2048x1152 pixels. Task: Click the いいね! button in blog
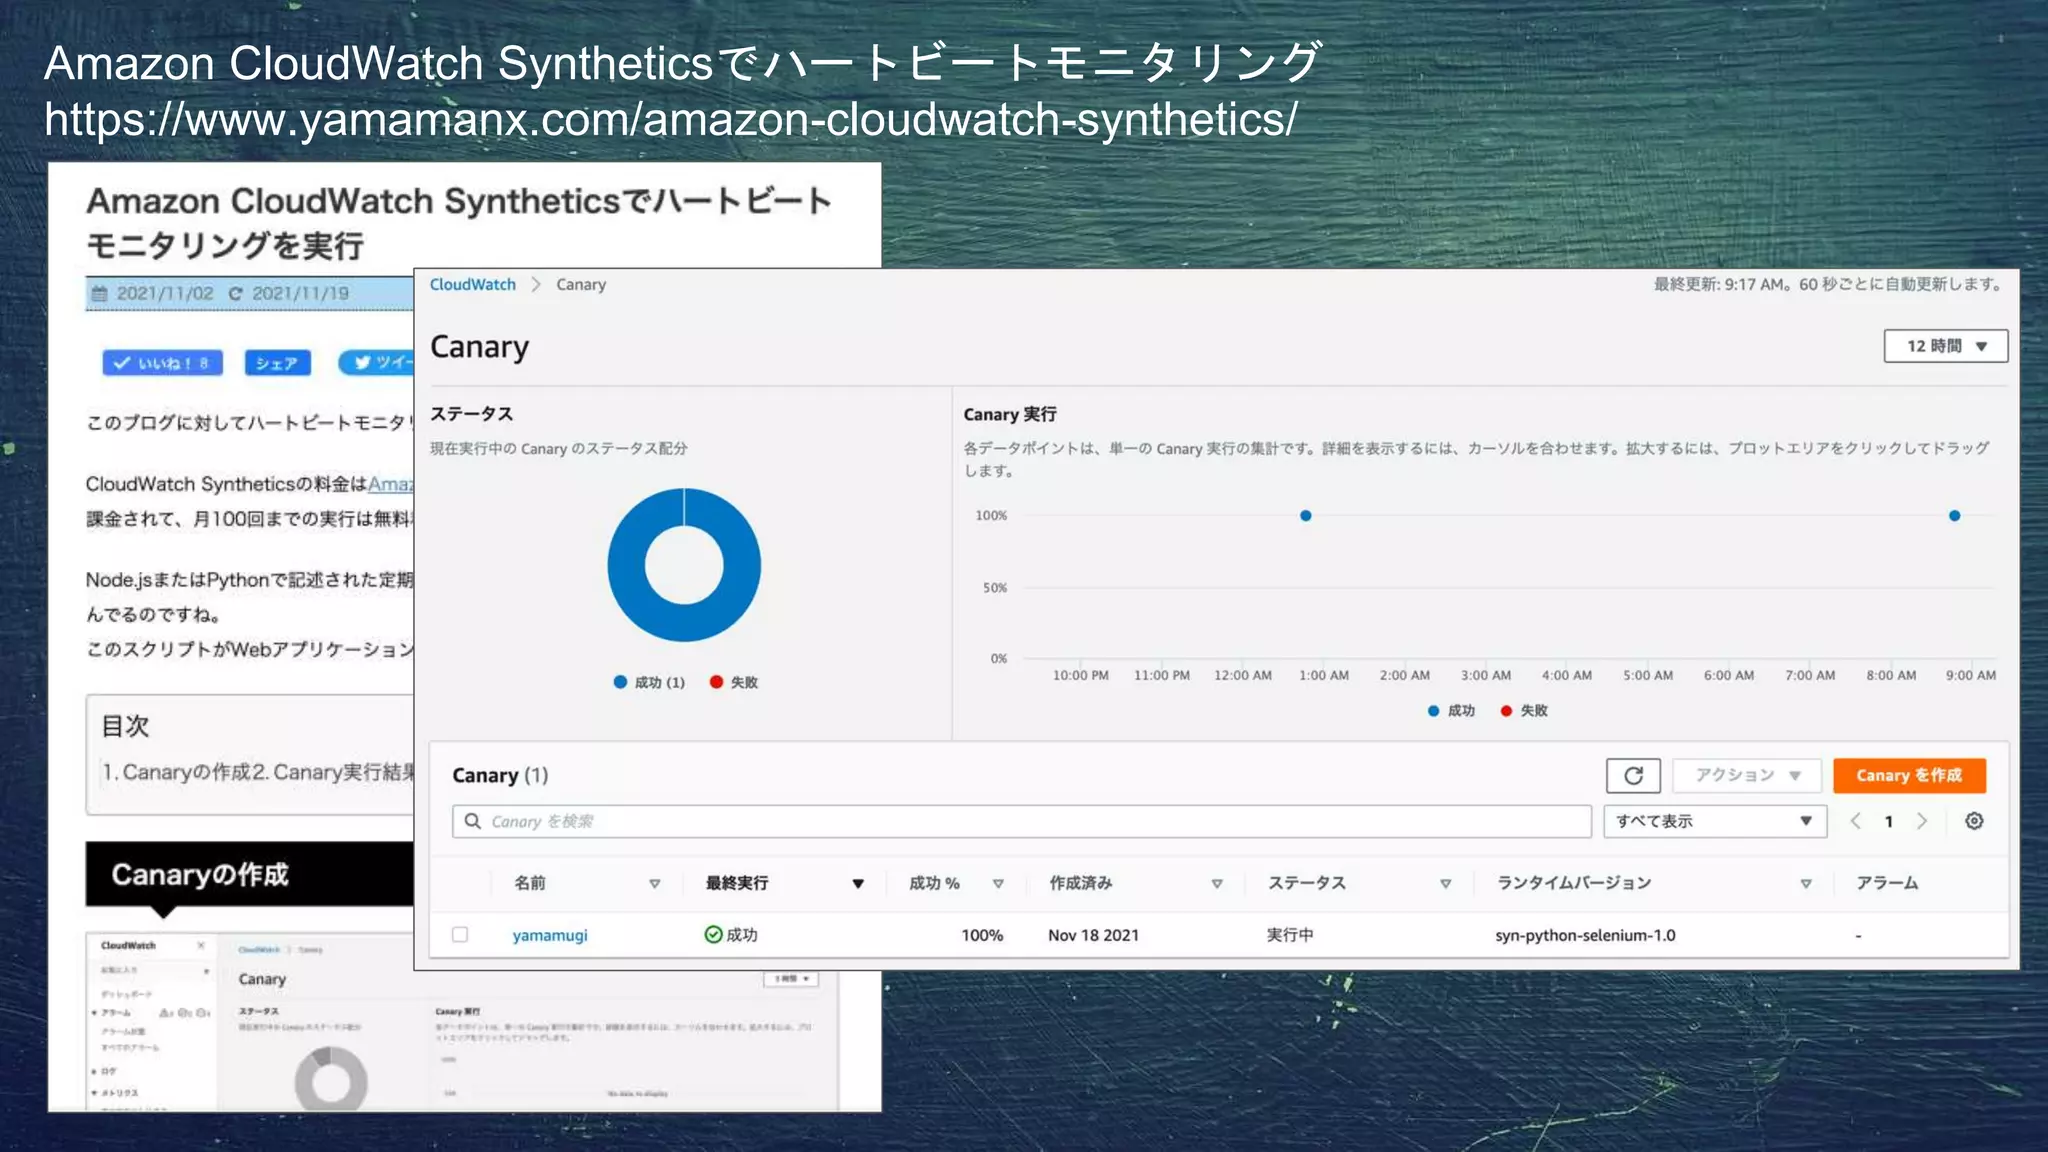point(162,362)
